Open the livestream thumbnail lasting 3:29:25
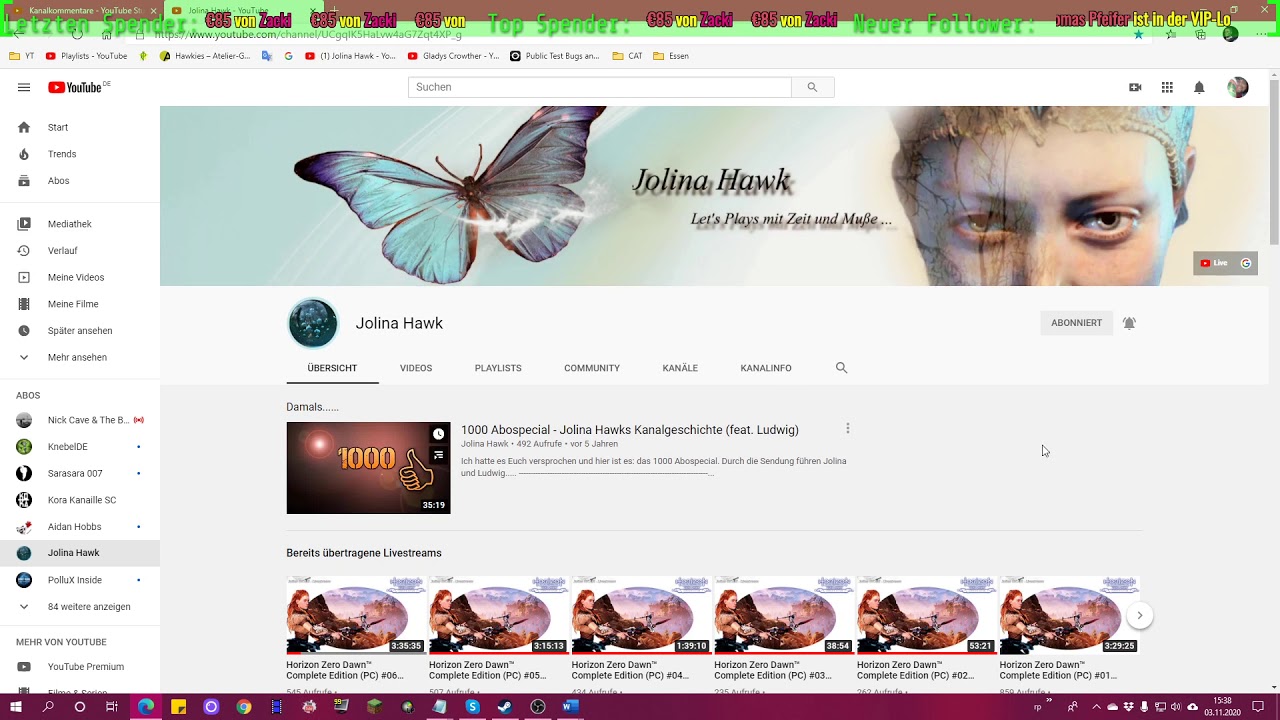 pos(1069,615)
